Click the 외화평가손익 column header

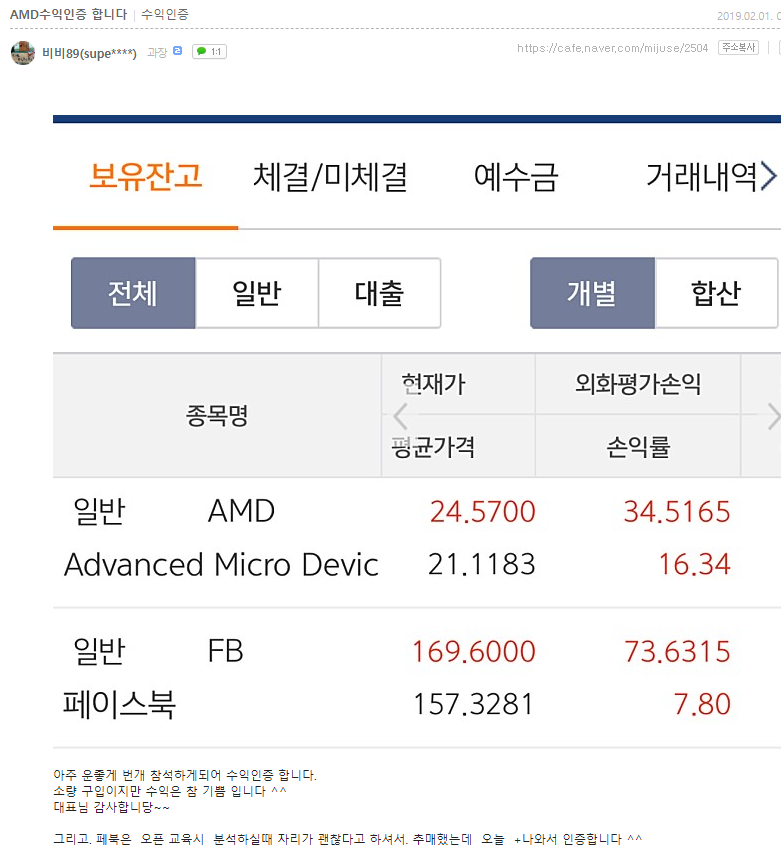638,384
